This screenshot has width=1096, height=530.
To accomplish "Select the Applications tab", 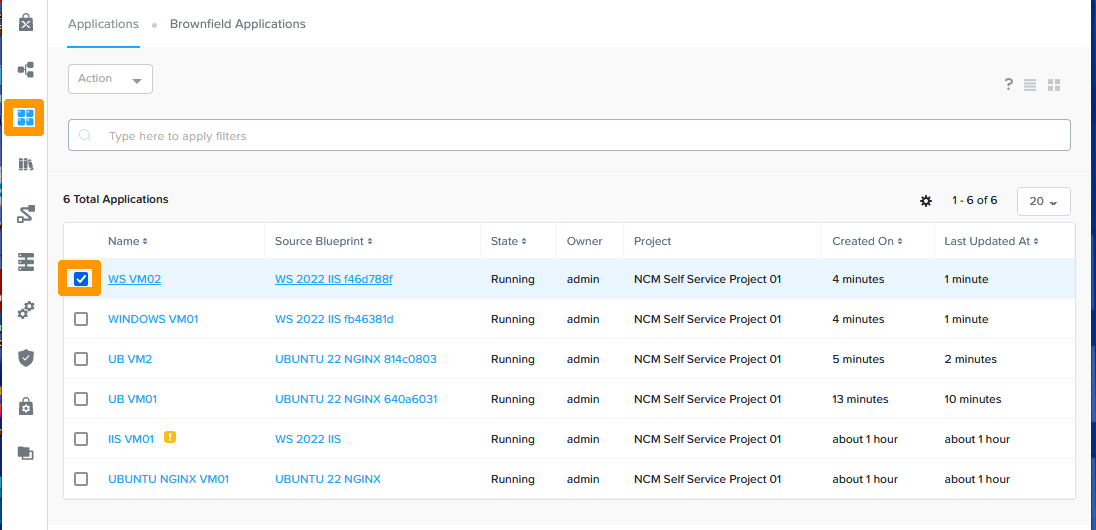I will pyautogui.click(x=103, y=24).
